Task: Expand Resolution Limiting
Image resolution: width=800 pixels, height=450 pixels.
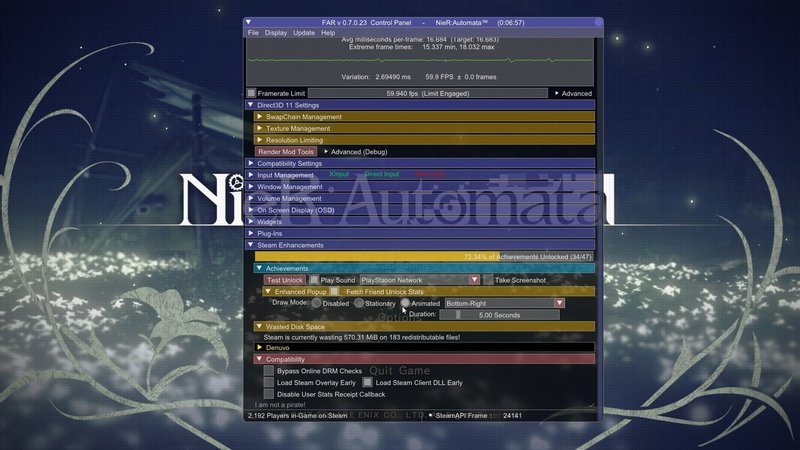Action: pyautogui.click(x=424, y=140)
